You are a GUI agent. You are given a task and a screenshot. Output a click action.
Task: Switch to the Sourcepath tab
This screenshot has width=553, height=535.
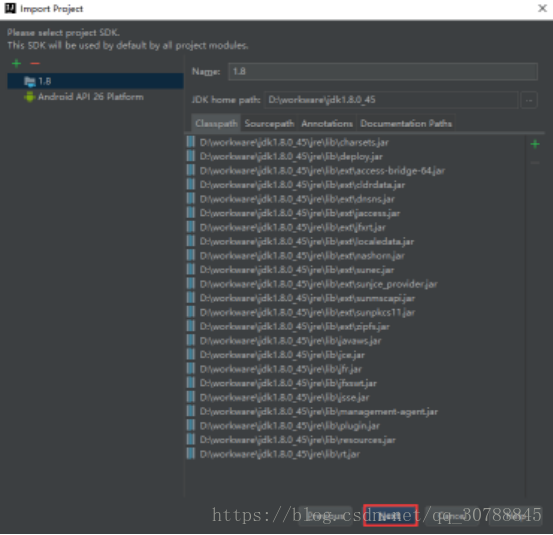point(269,123)
